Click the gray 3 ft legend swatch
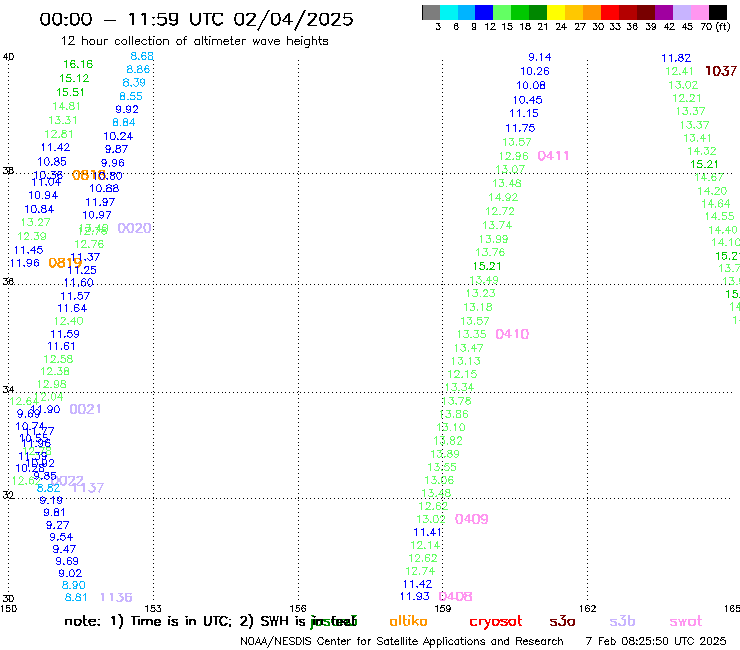Viewport: 740px width, 650px height. coord(431,12)
